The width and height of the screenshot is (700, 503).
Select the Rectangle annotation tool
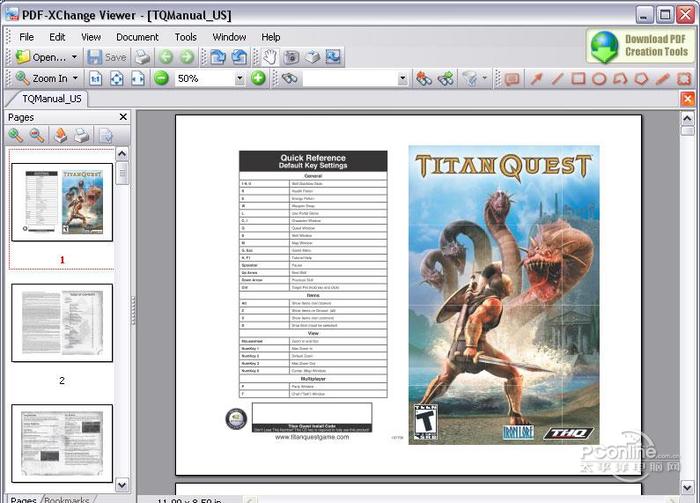point(578,79)
